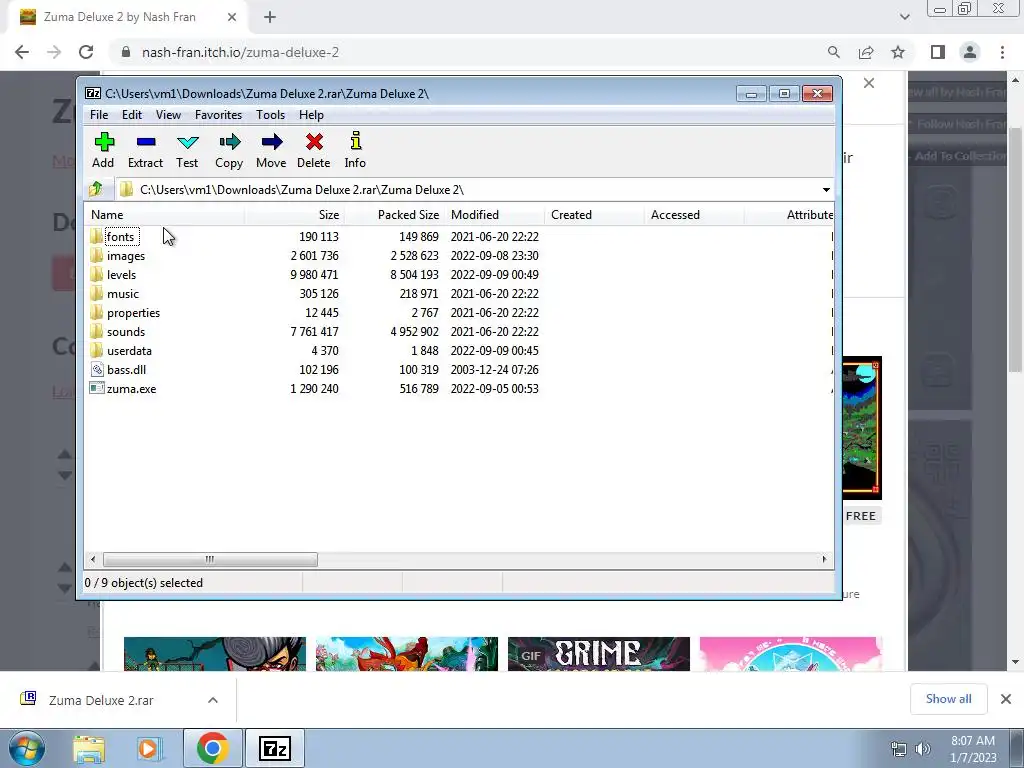Screen dimensions: 1024x768
Task: Close the Chrome downloads bar
Action: tap(1006, 699)
